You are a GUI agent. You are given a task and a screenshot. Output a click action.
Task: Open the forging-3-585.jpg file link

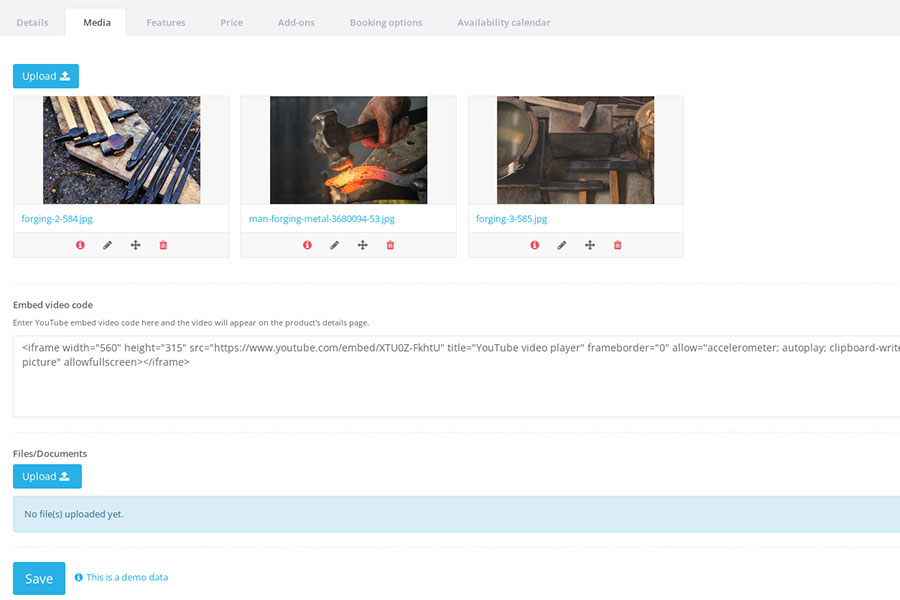click(x=511, y=219)
